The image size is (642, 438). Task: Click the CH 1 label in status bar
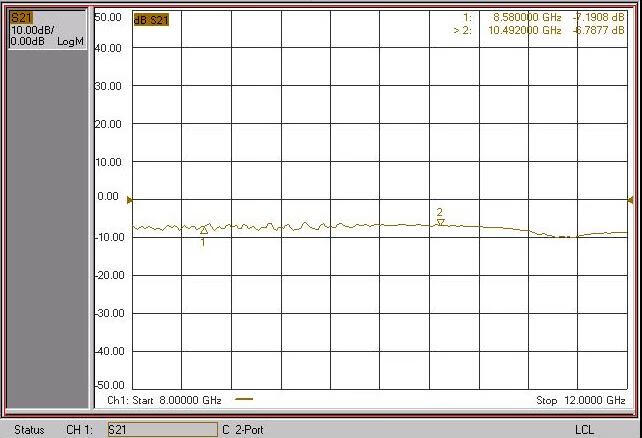pos(80,430)
